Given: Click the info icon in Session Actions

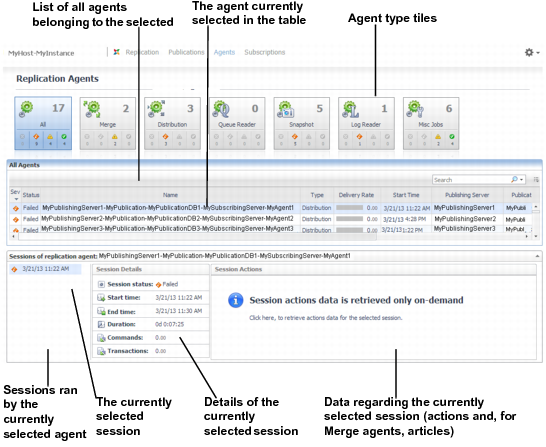Looking at the screenshot, I should (x=235, y=300).
